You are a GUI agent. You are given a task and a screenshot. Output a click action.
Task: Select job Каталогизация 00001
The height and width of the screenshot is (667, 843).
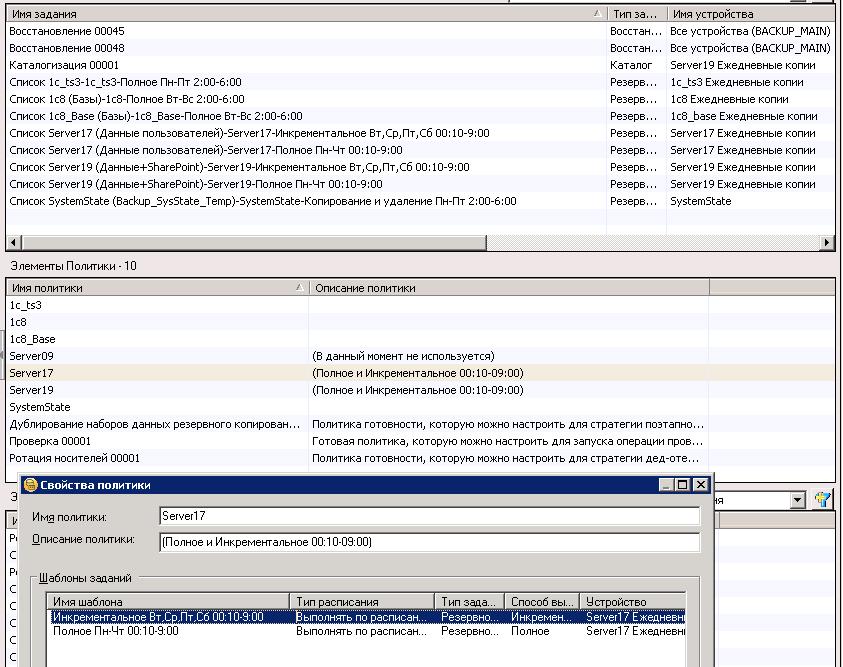point(64,65)
